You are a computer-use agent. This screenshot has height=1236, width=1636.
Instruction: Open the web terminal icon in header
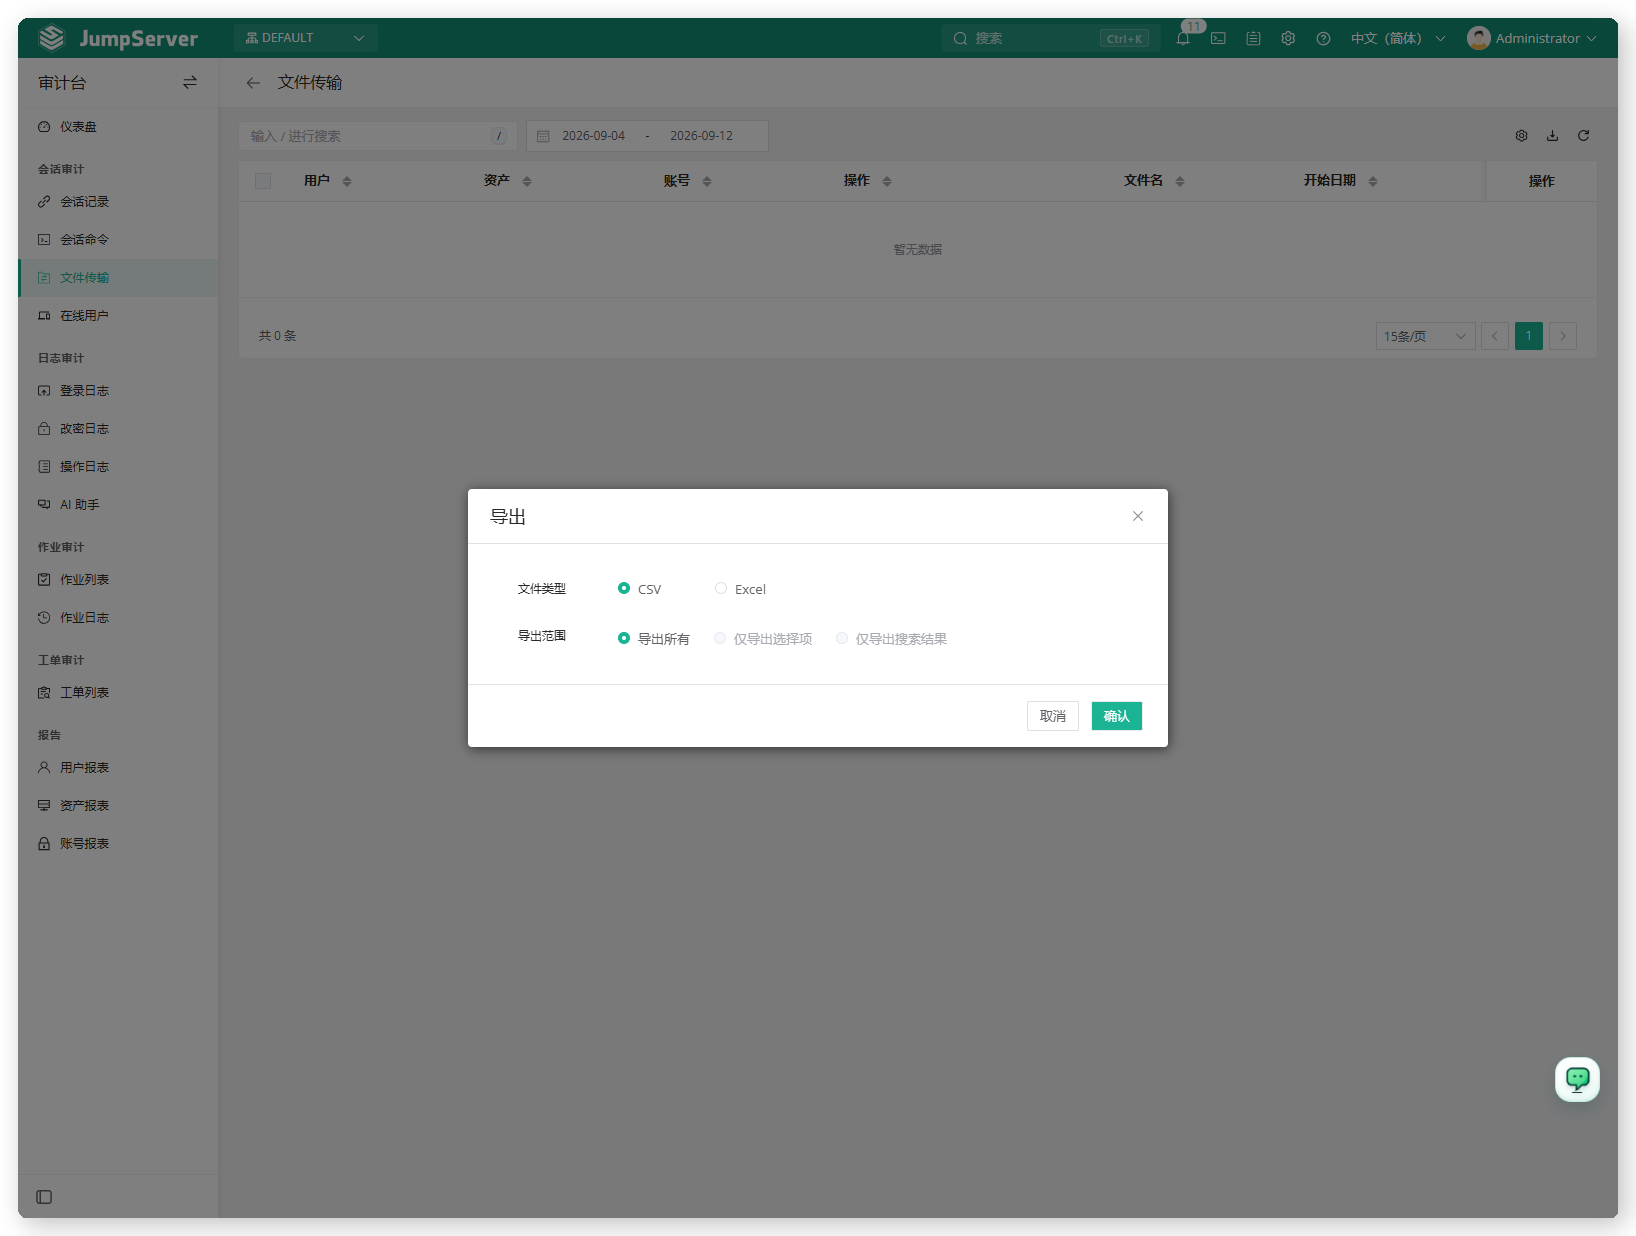pyautogui.click(x=1218, y=38)
